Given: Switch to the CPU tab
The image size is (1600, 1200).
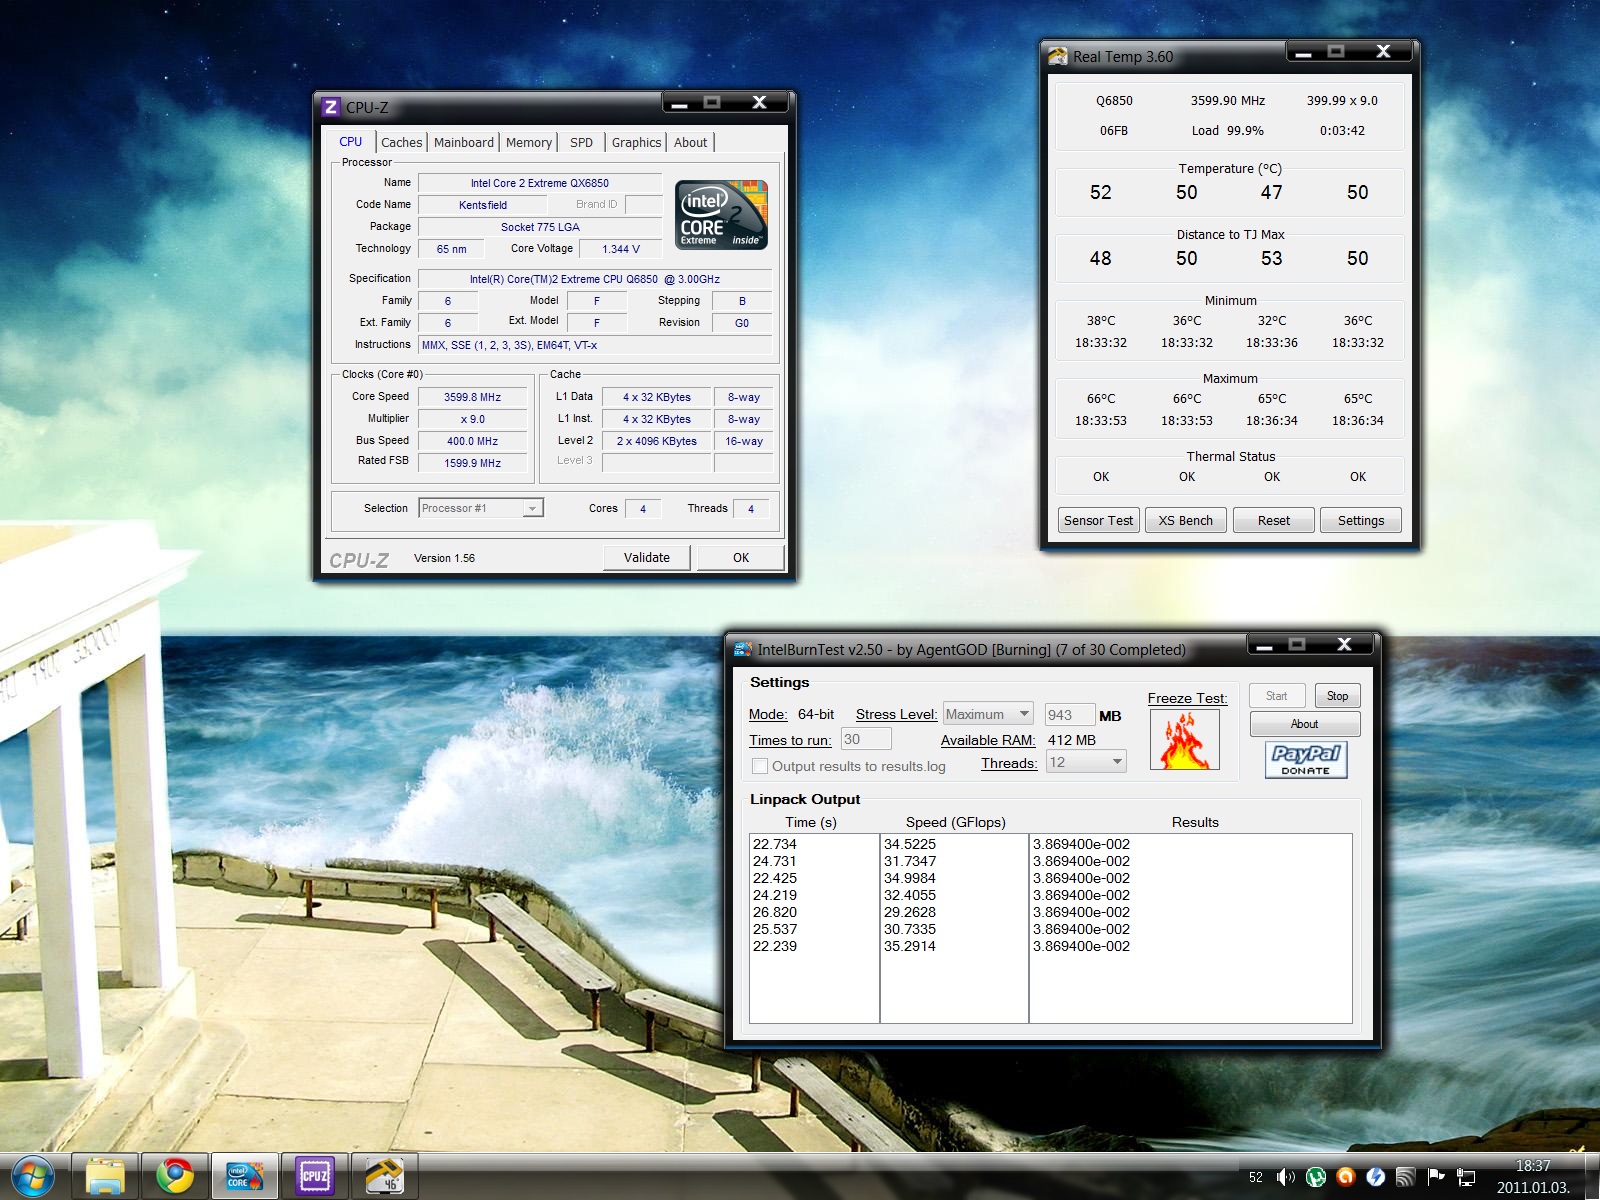Looking at the screenshot, I should pyautogui.click(x=351, y=142).
